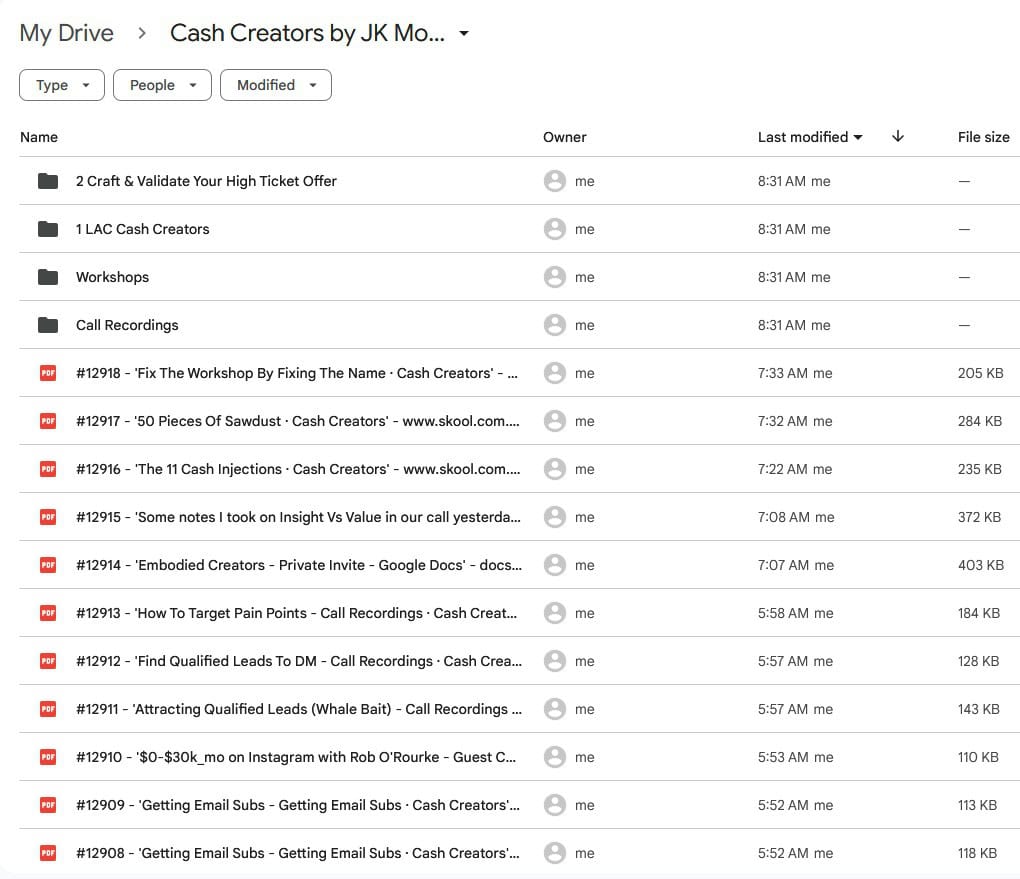
Task: Click the folder icon for Workshops
Action: pyautogui.click(x=47, y=277)
